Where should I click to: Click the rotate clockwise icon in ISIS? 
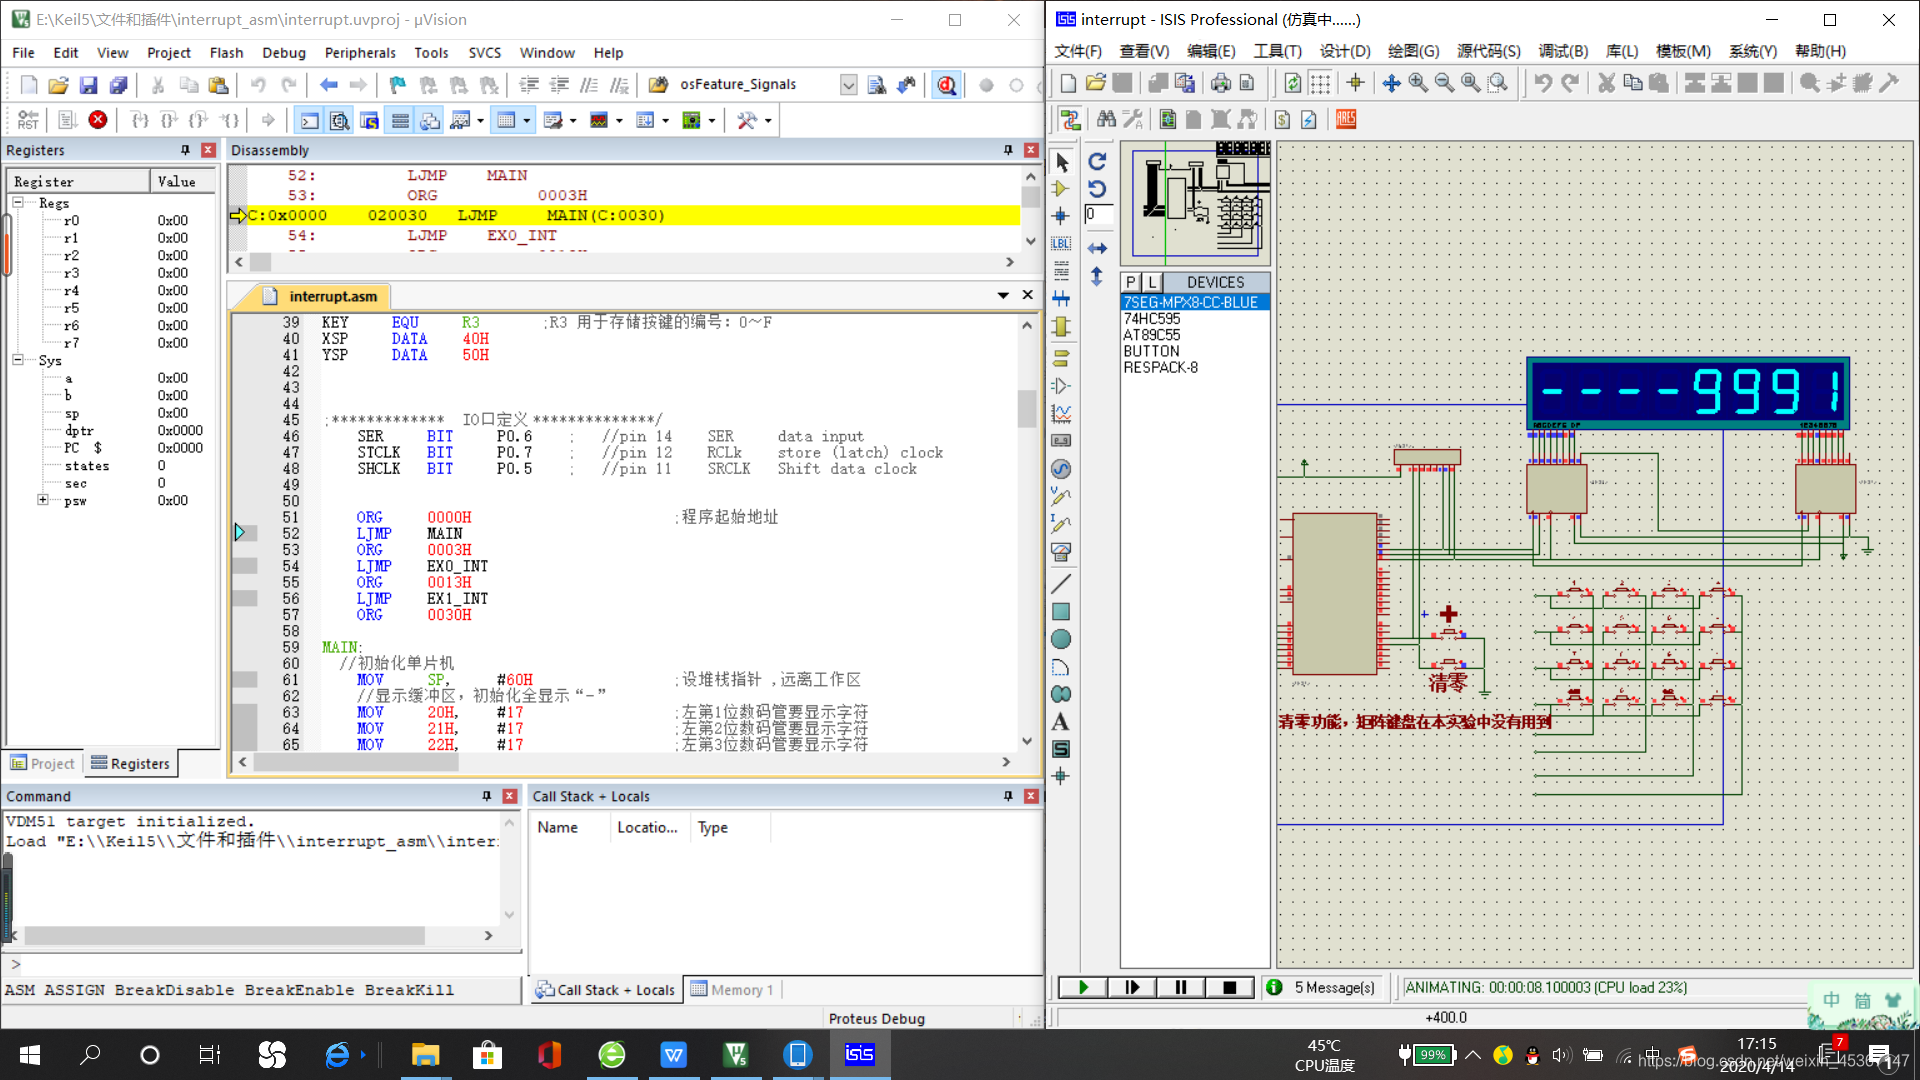[x=1097, y=162]
